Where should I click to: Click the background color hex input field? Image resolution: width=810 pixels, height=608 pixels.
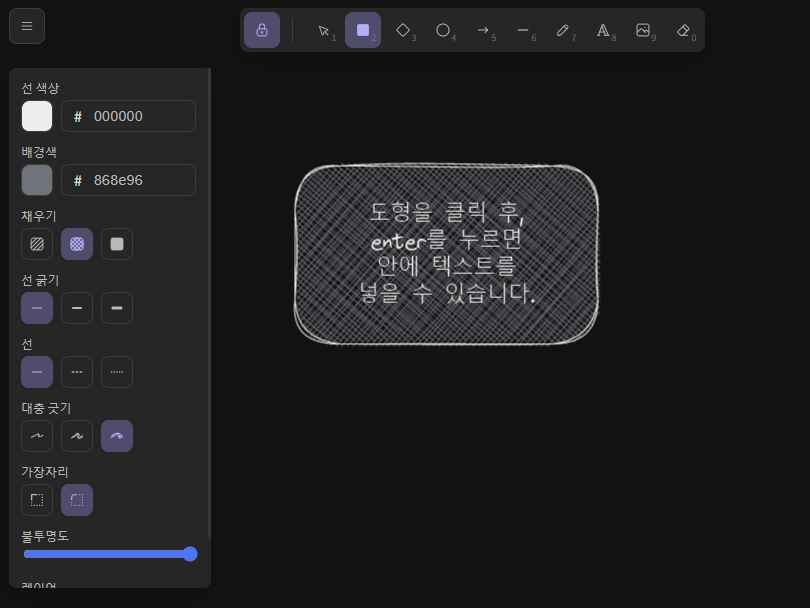click(128, 180)
